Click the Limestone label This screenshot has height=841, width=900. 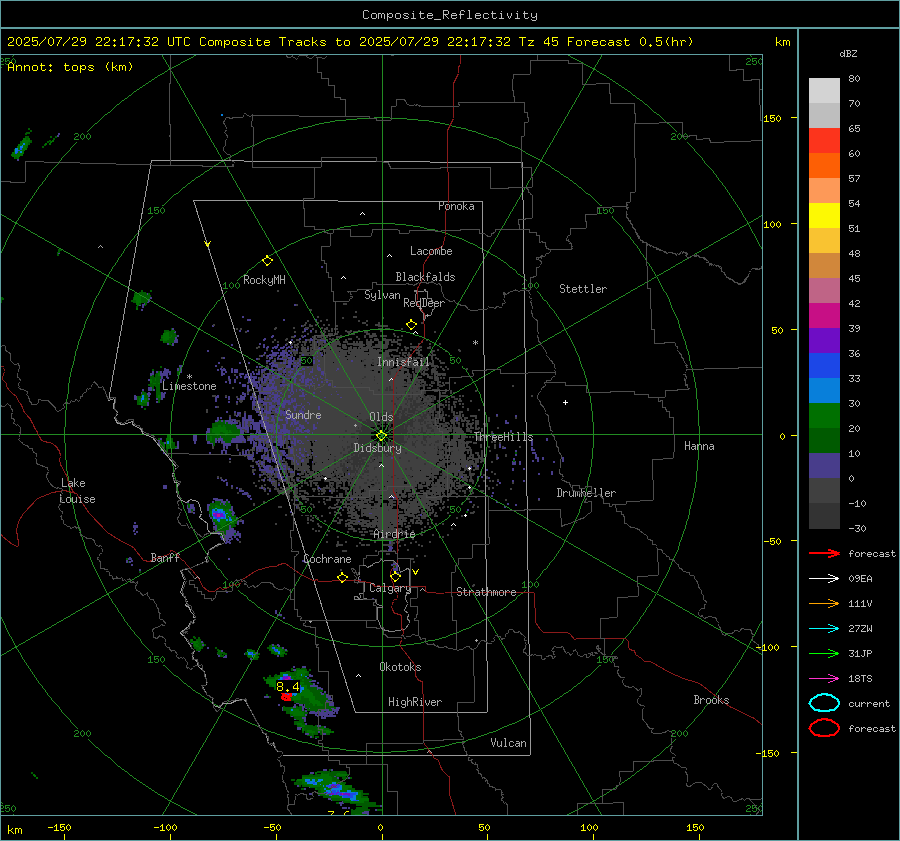point(189,386)
